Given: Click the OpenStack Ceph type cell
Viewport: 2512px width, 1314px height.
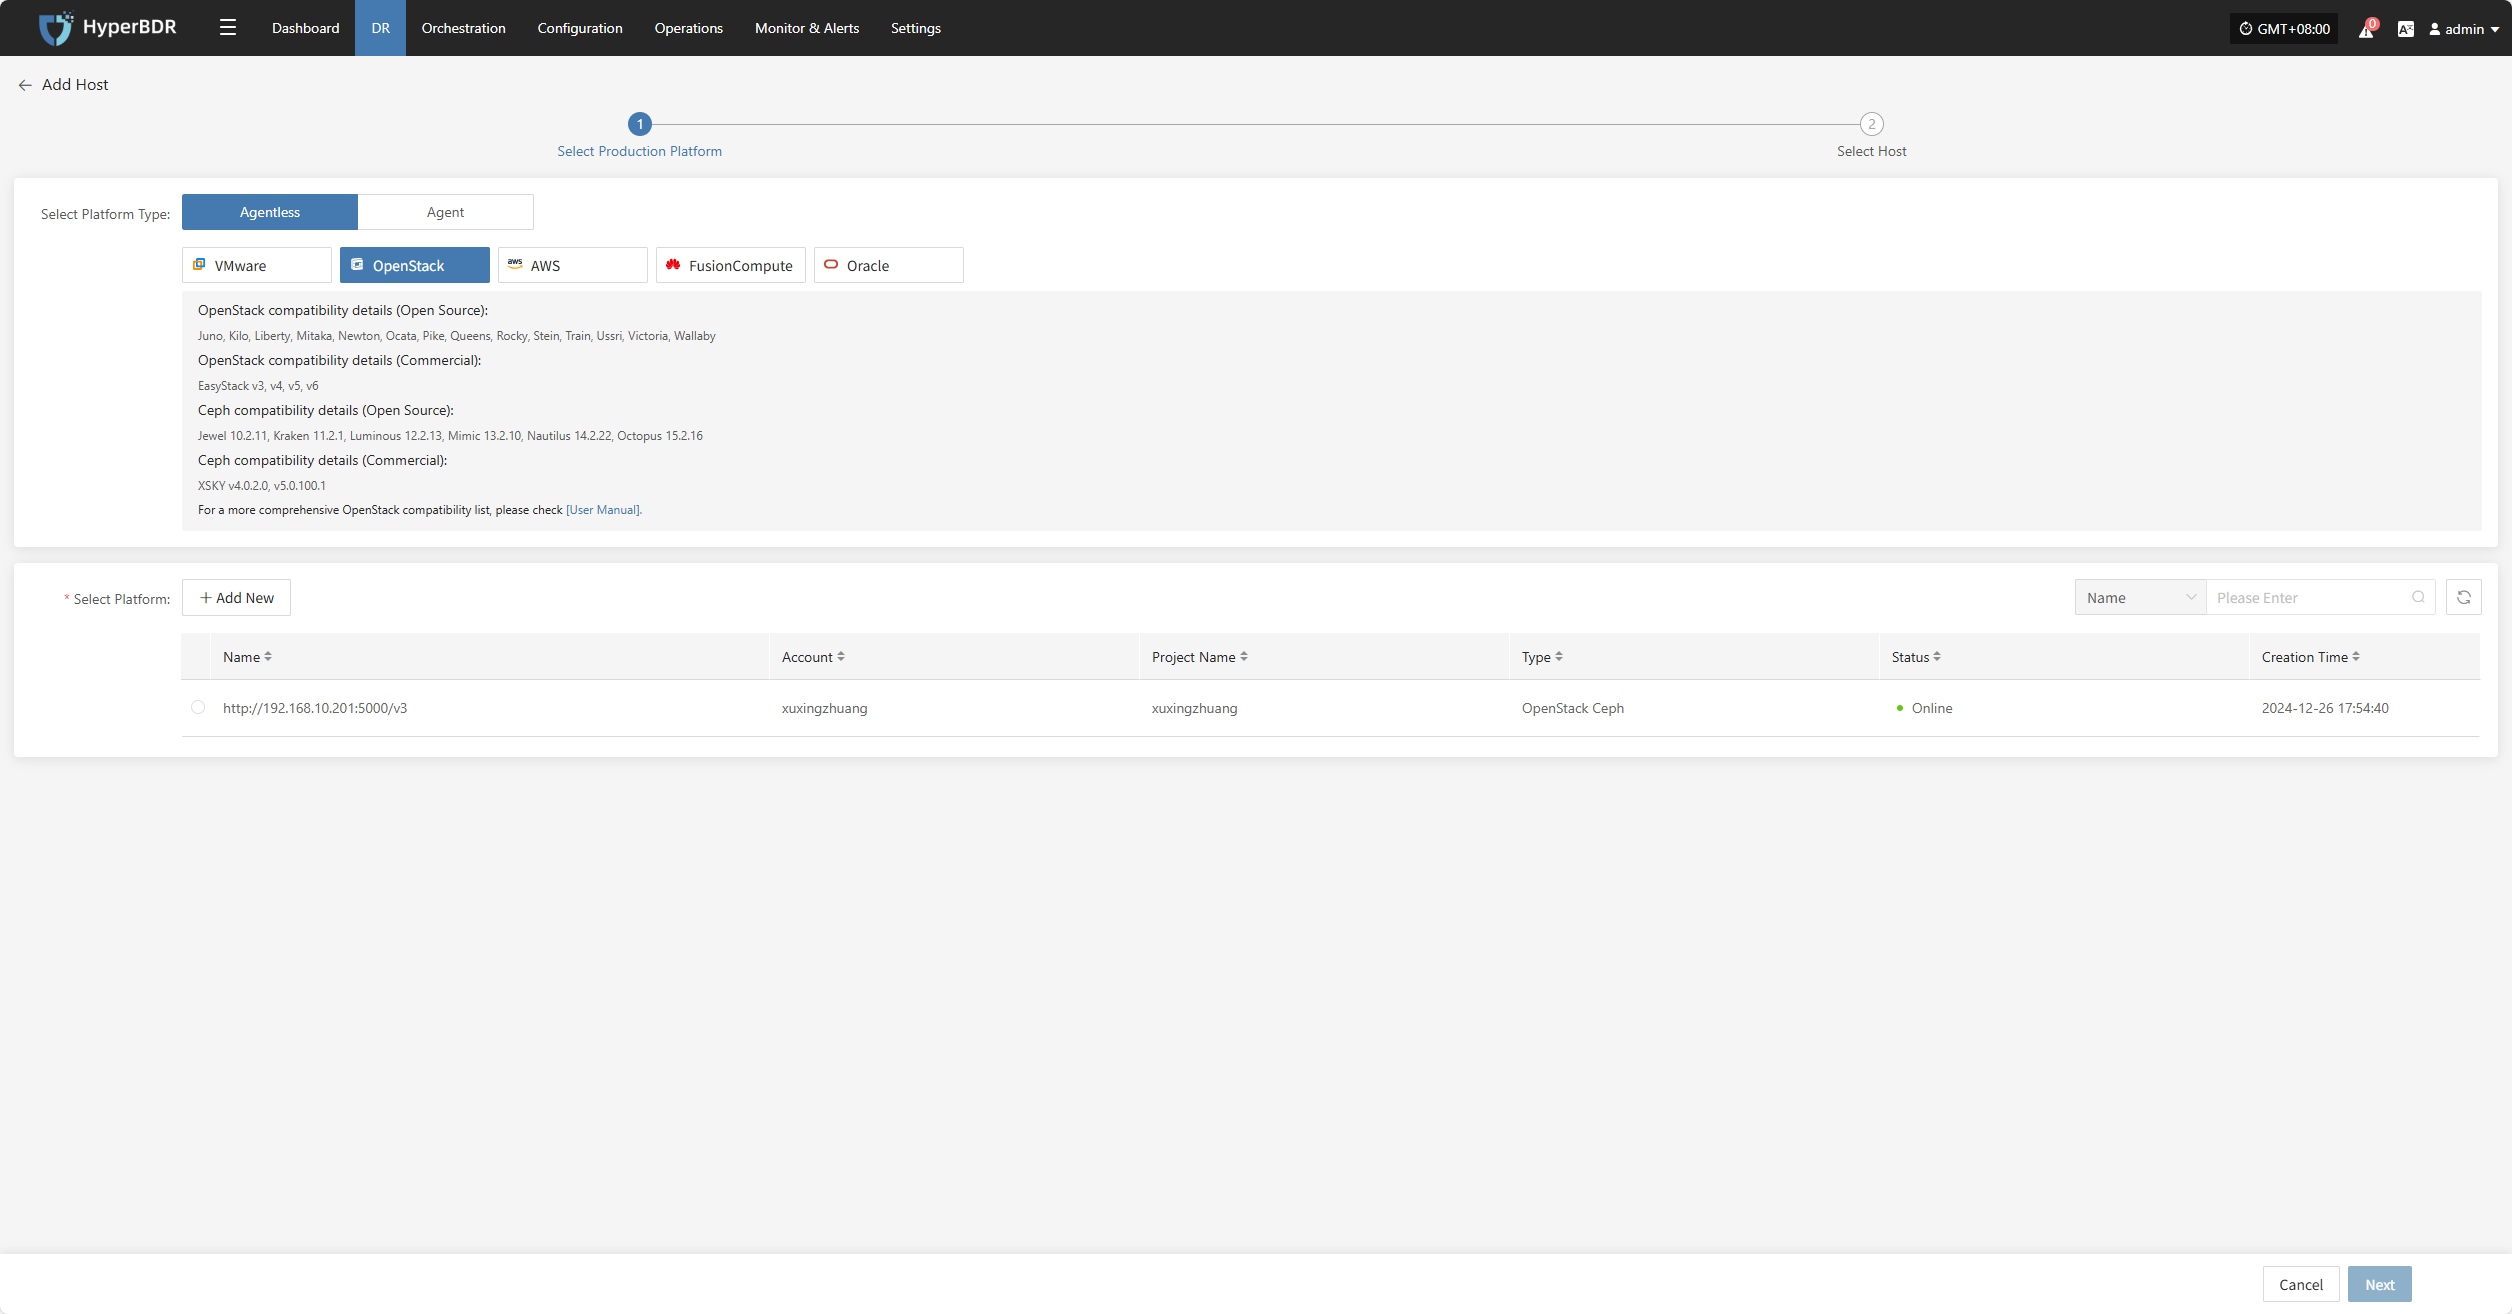Looking at the screenshot, I should point(1573,708).
